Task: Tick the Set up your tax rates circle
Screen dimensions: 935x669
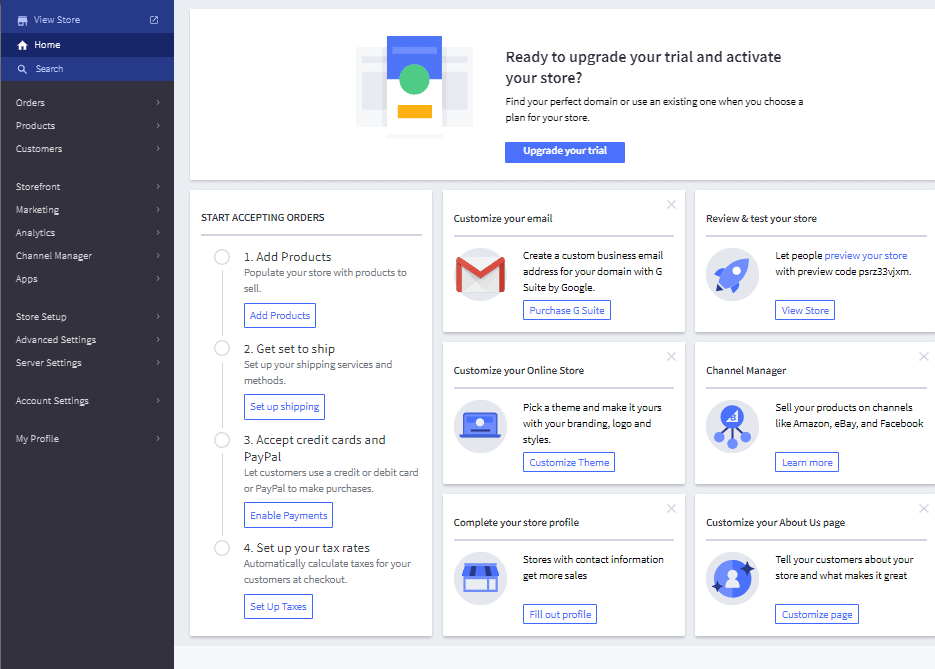Action: click(222, 548)
